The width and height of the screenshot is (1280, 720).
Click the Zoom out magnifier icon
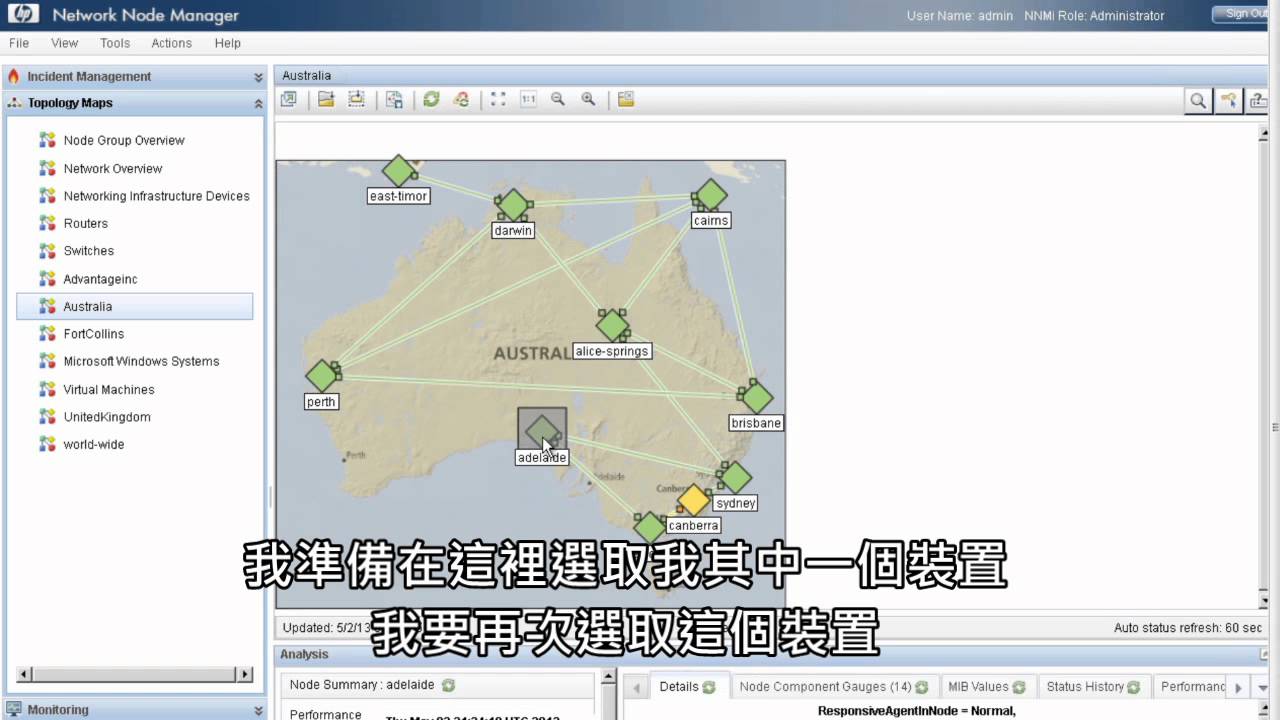[x=558, y=99]
